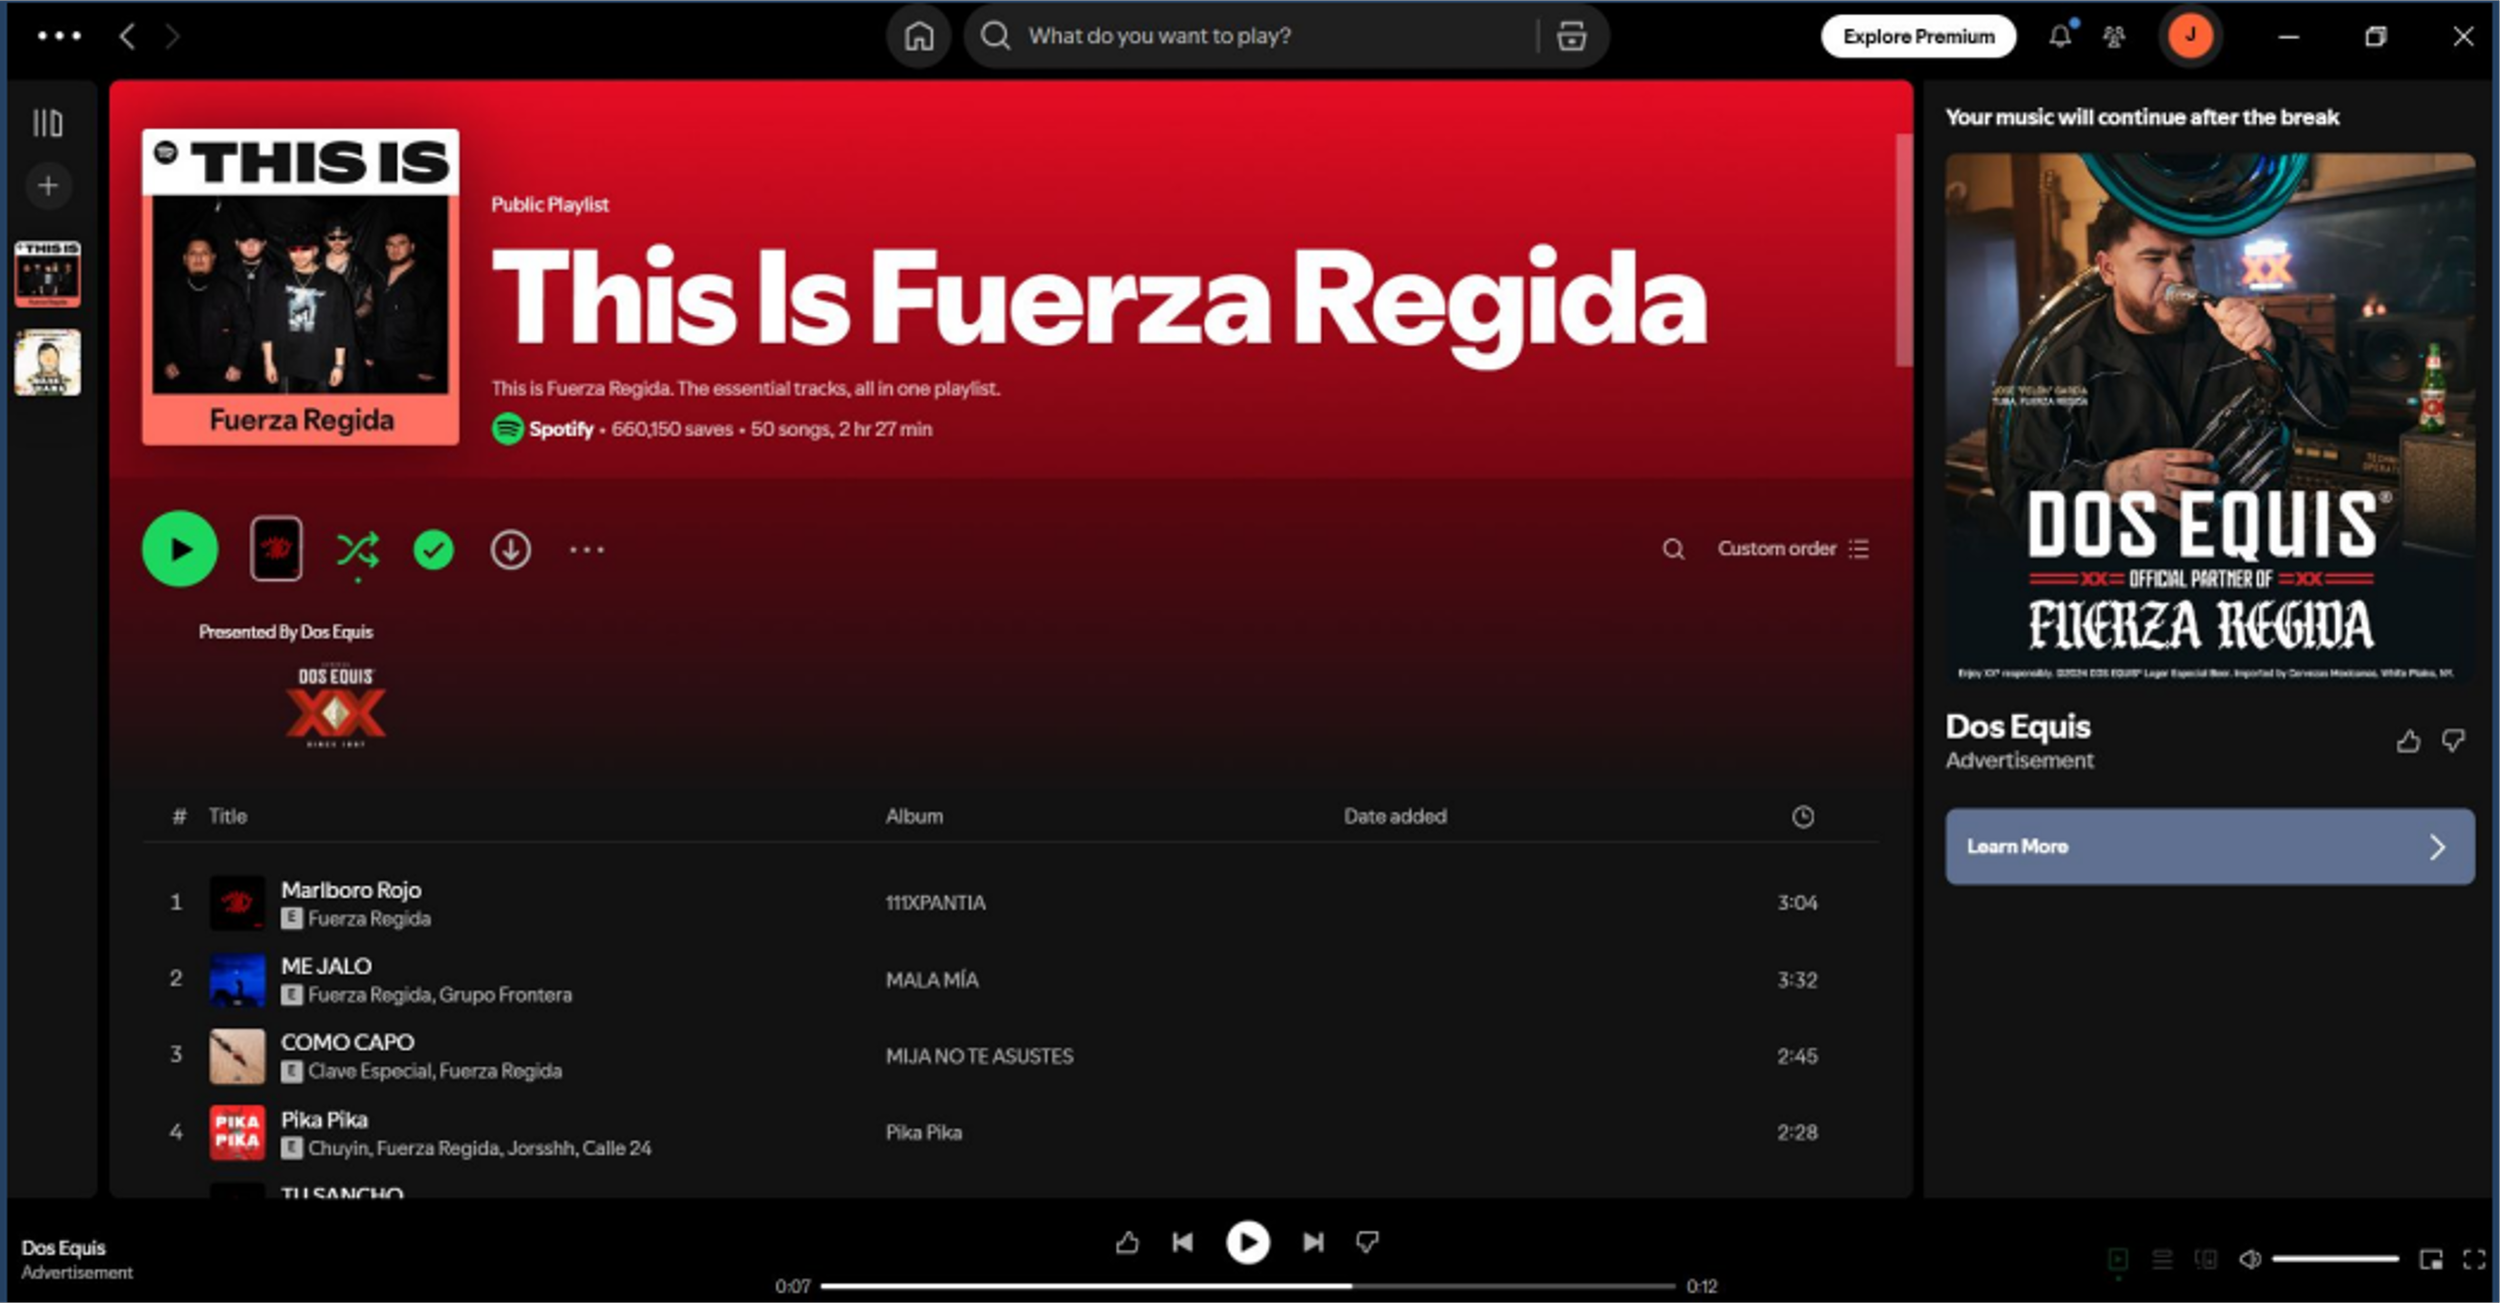Expand the sidebar three-dot menu

(60, 36)
